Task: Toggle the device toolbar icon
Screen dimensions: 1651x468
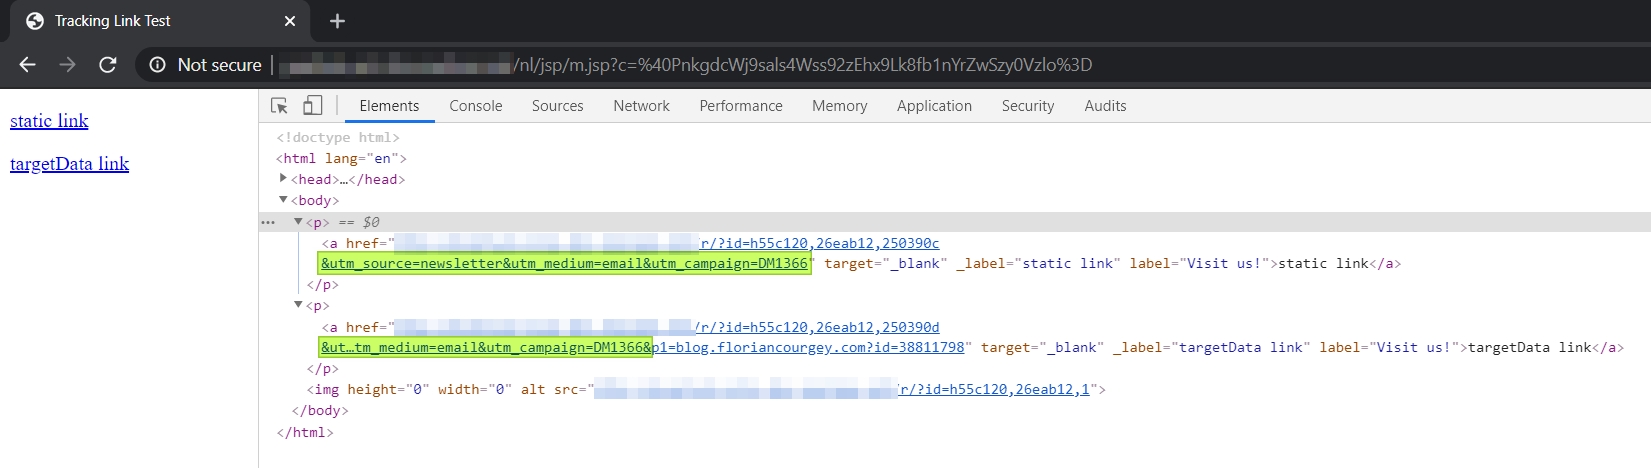Action: point(312,106)
